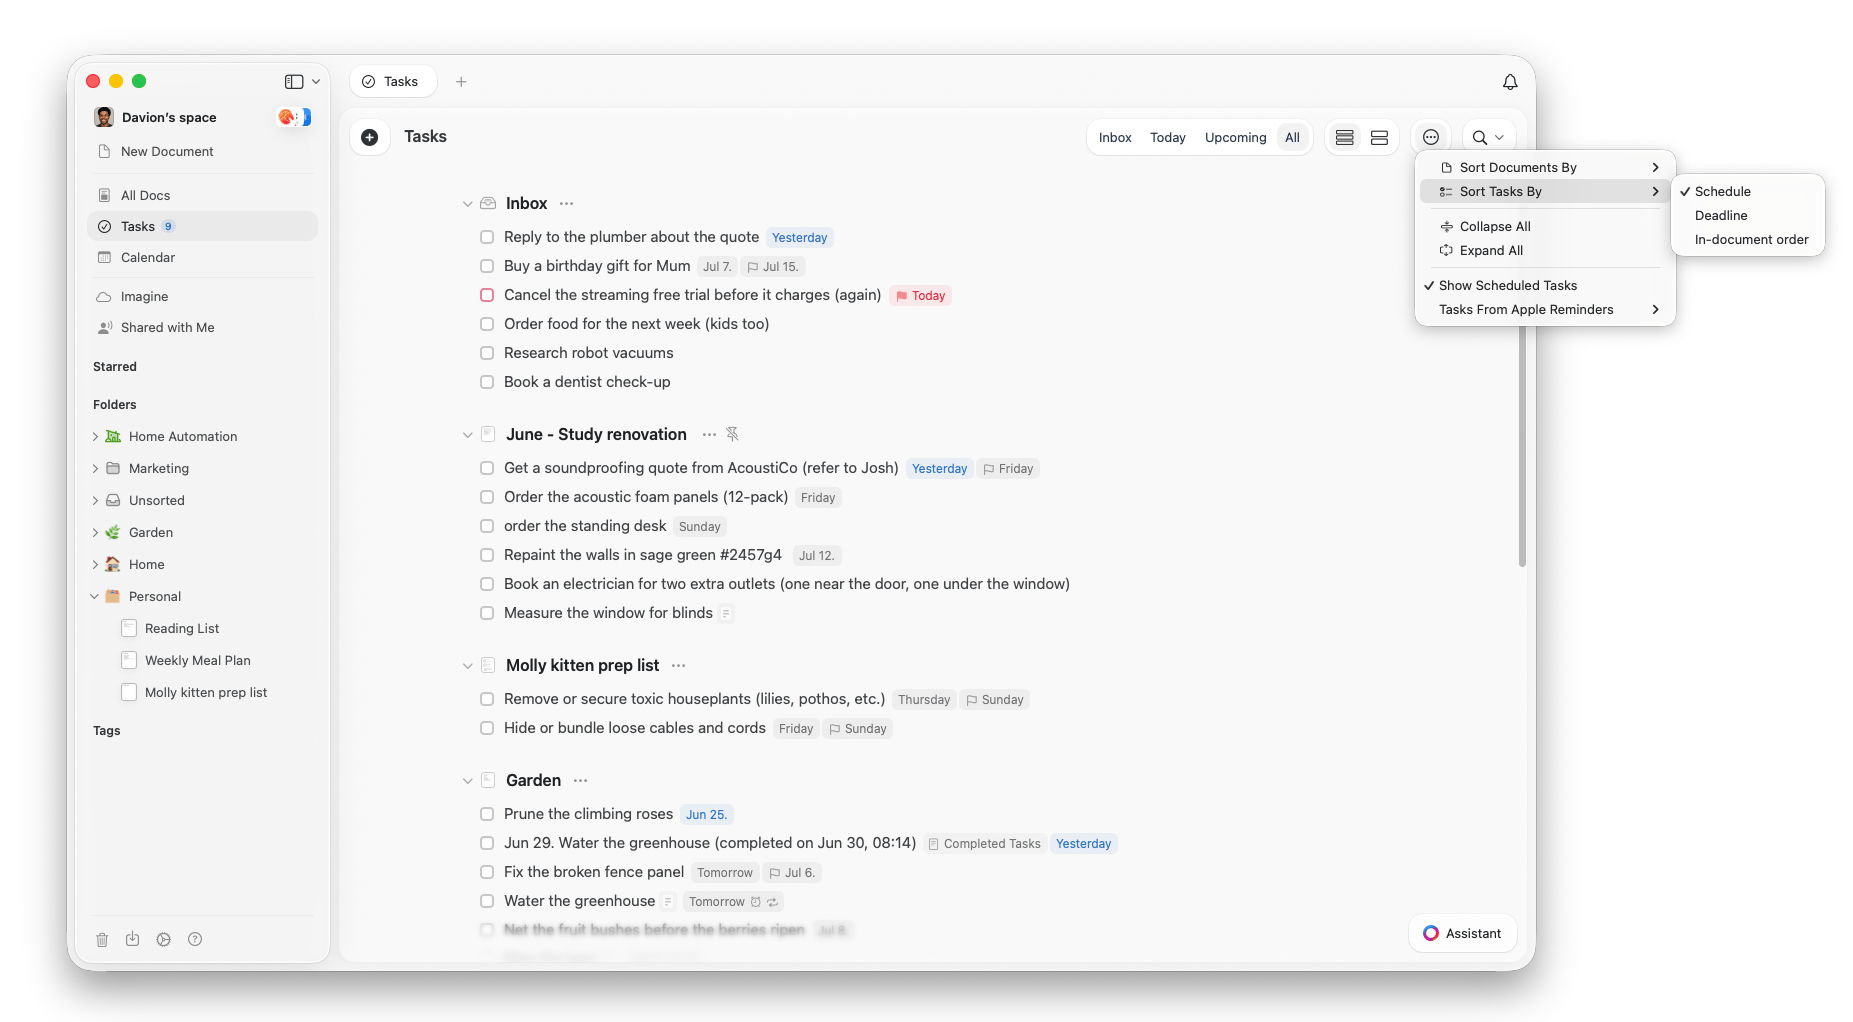Click the Assistant icon button
The height and width of the screenshot is (1022, 1853).
point(1463,933)
